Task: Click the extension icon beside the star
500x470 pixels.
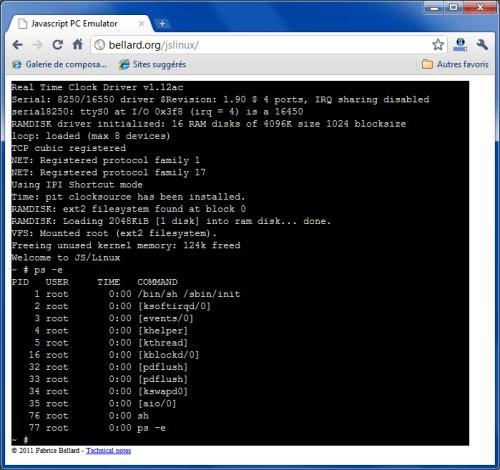Action: 460,44
